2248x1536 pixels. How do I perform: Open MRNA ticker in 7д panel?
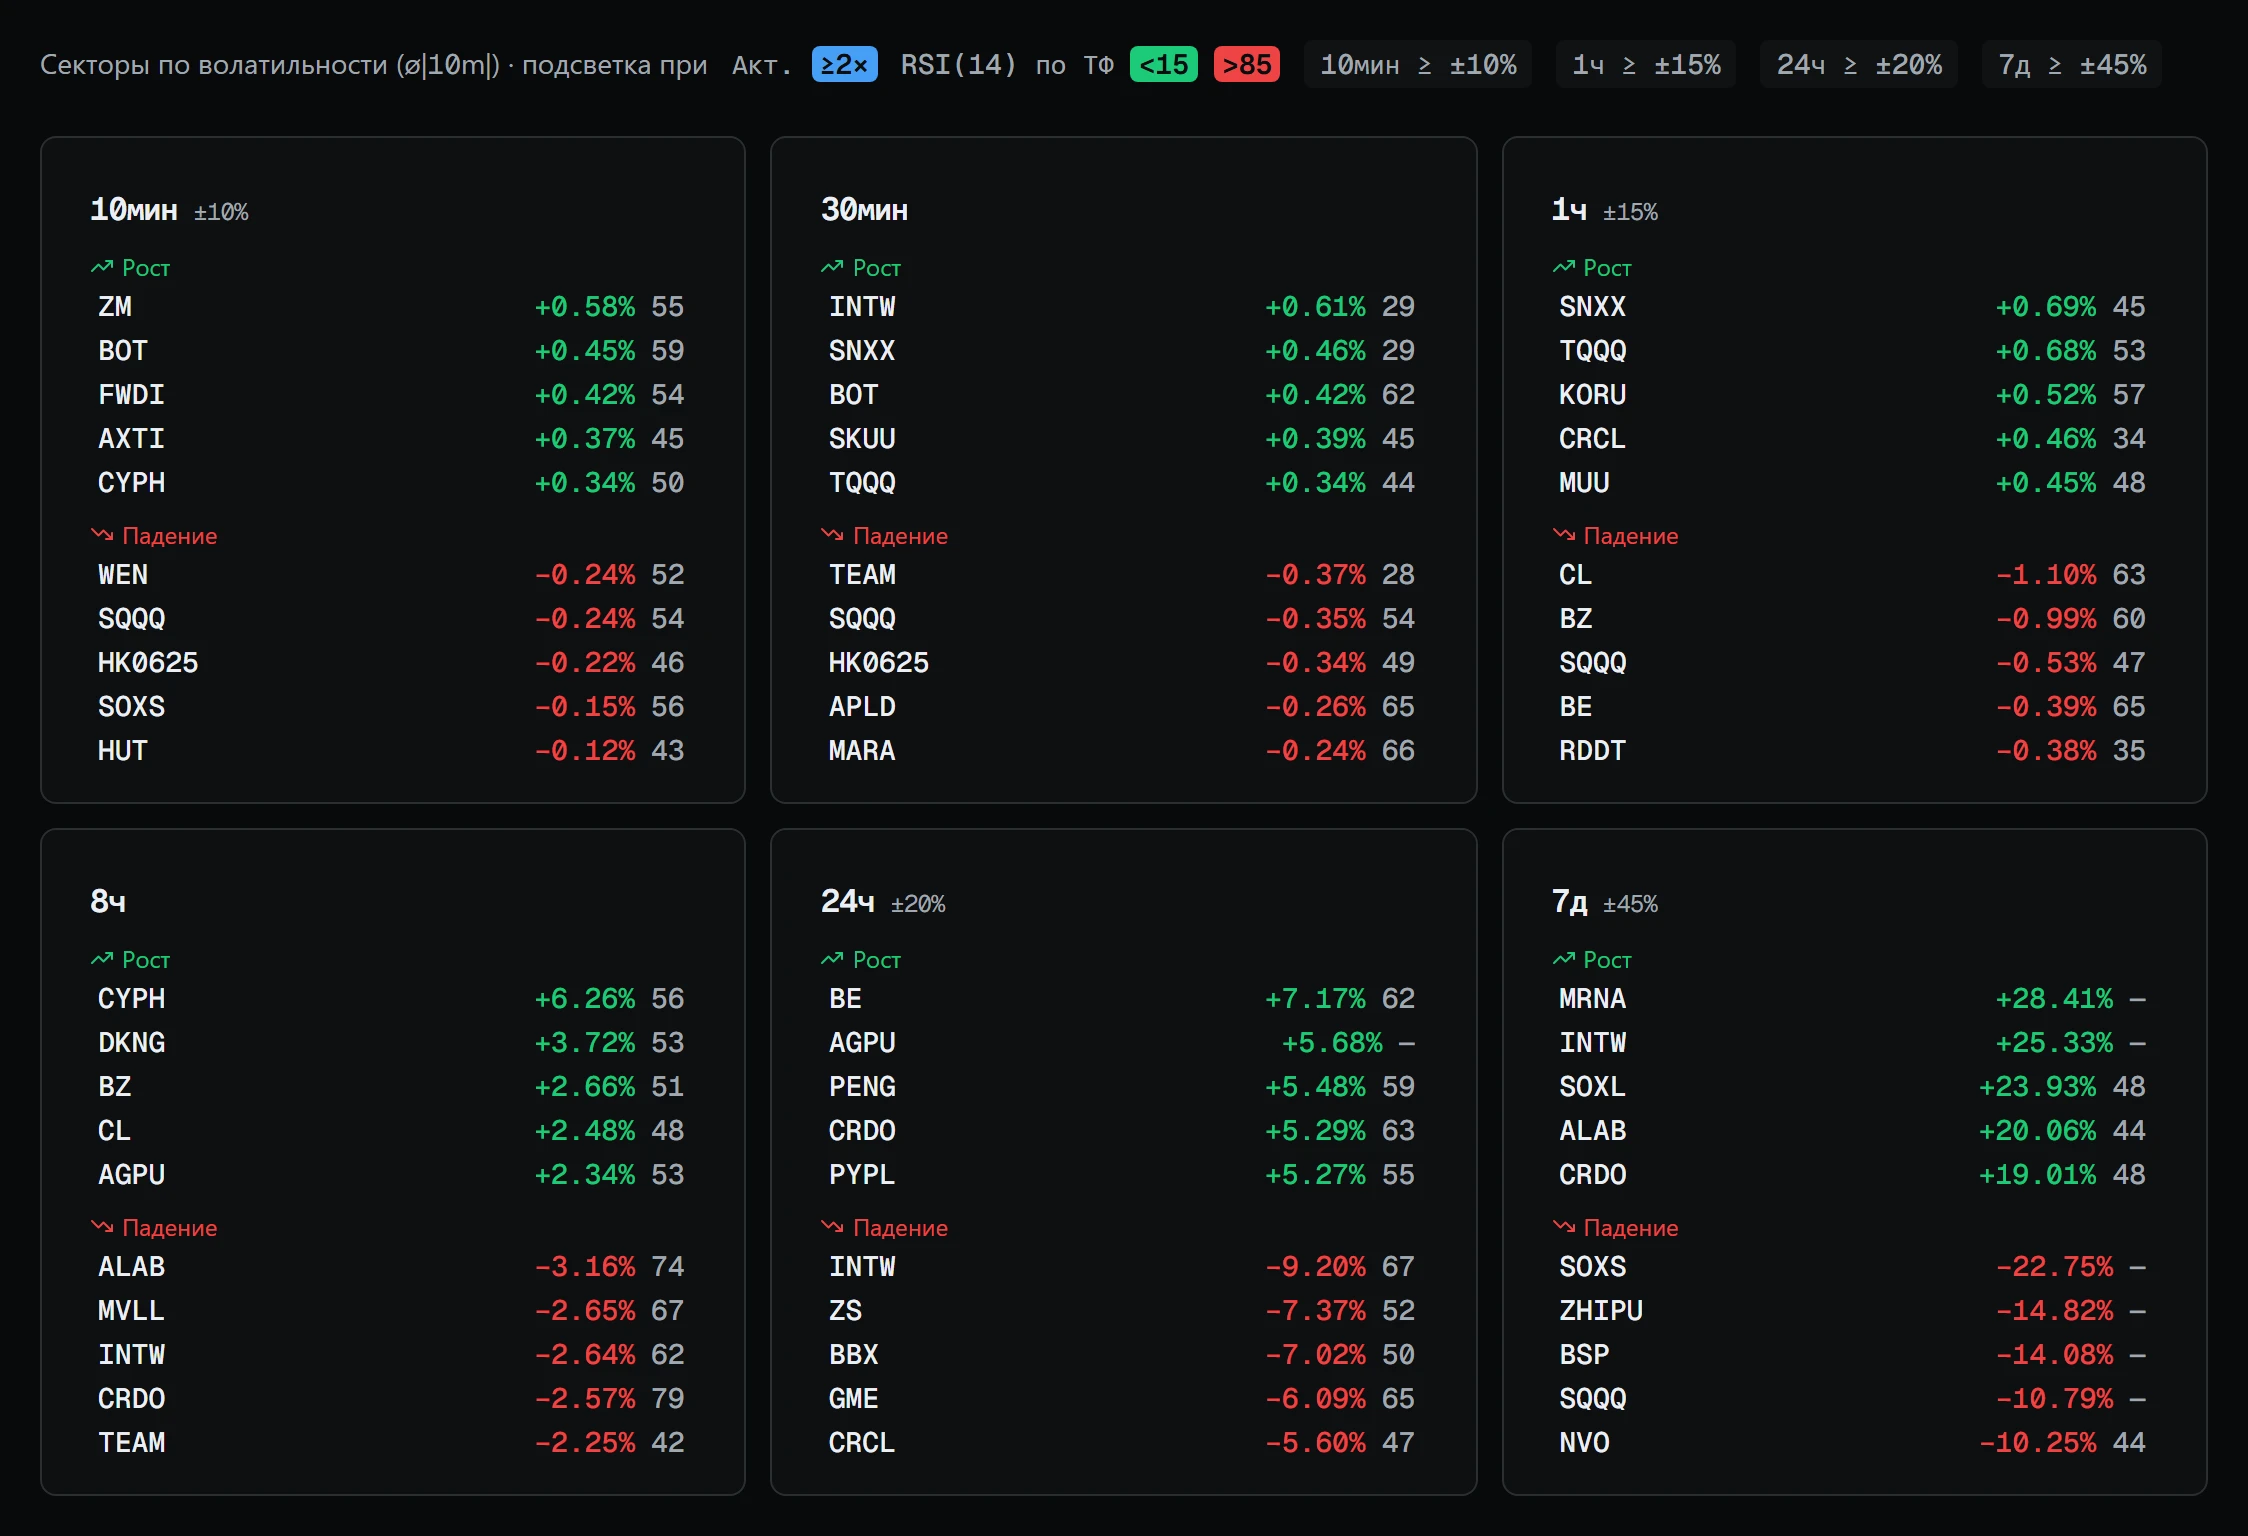click(1593, 999)
